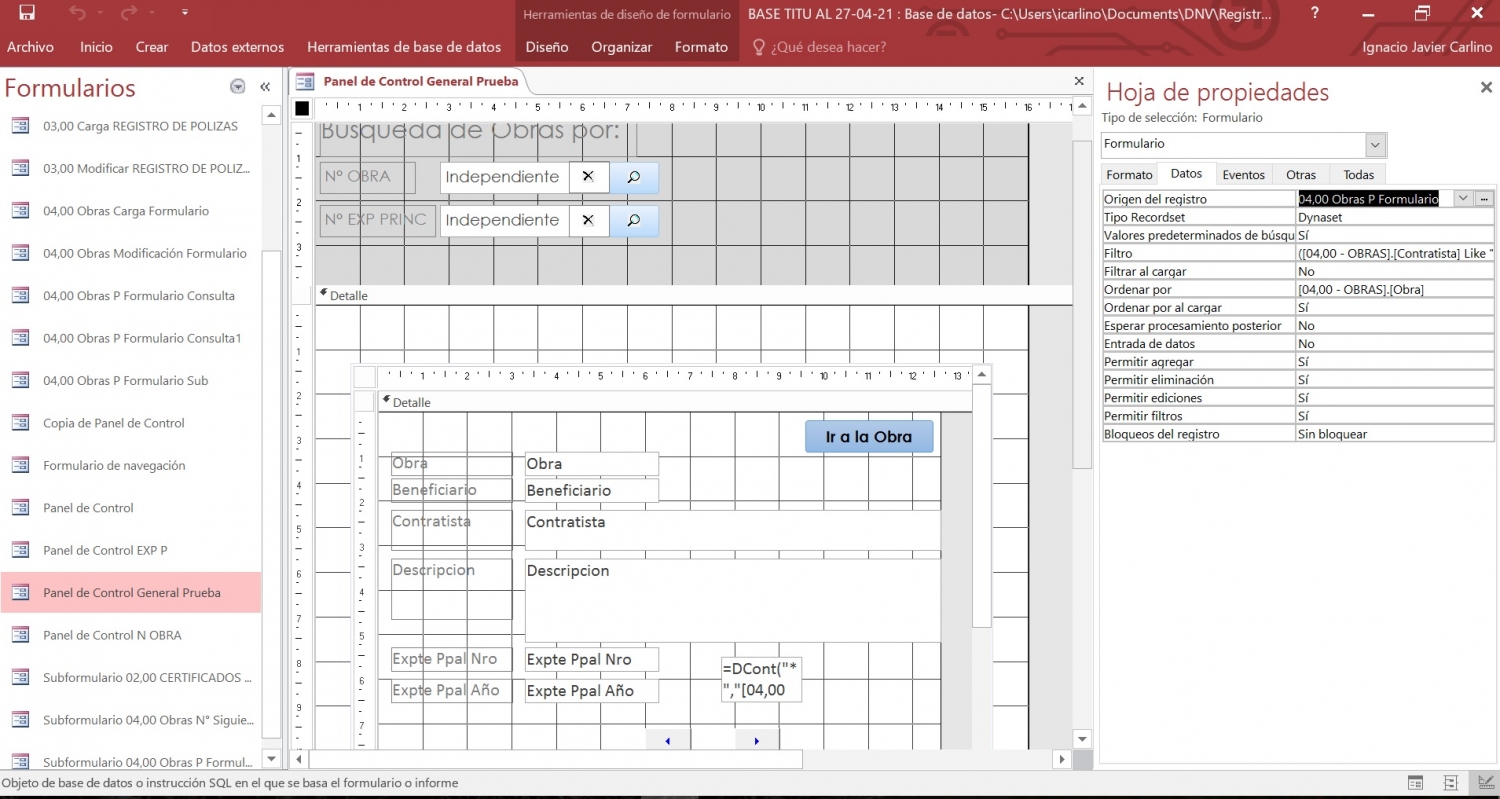This screenshot has width=1500, height=799.
Task: Select the Formato ribbon tab
Action: pyautogui.click(x=701, y=47)
